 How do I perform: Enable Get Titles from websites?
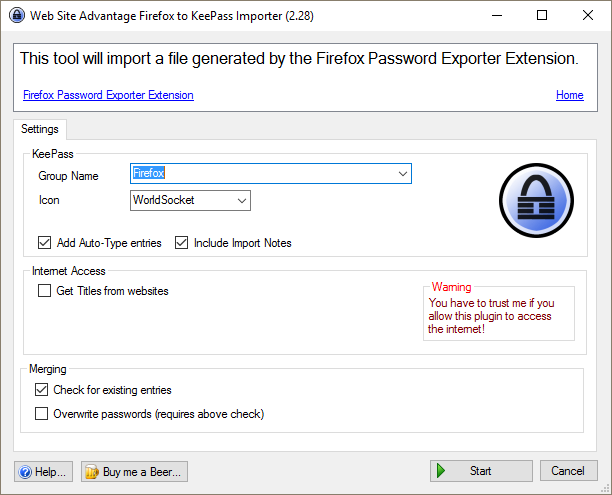44,291
